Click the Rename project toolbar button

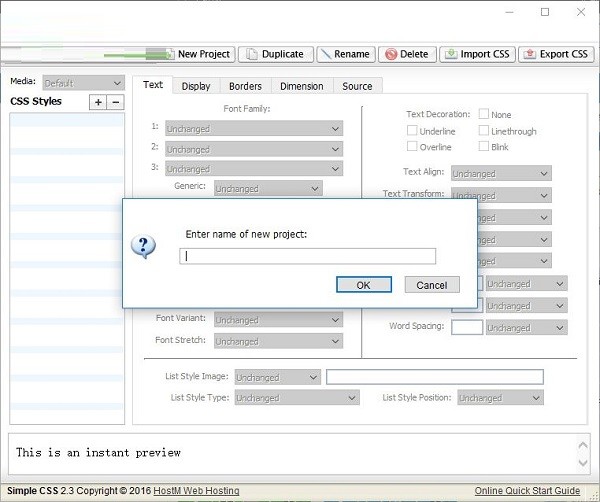tap(347, 54)
